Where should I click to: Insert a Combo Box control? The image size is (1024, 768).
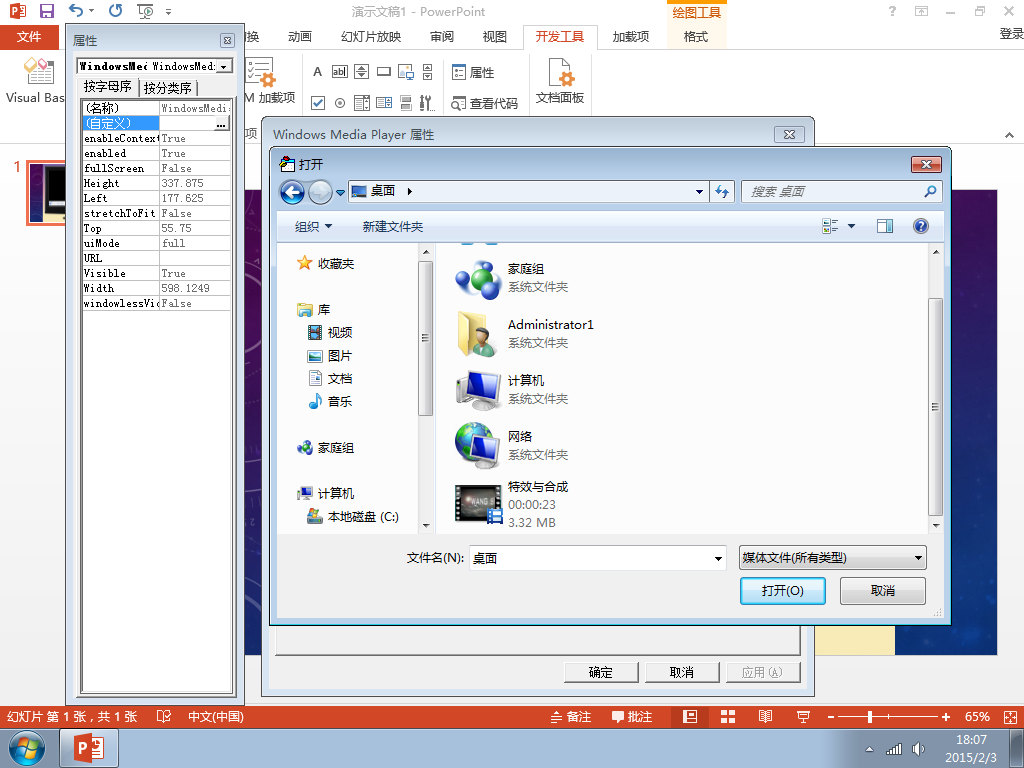pos(384,103)
